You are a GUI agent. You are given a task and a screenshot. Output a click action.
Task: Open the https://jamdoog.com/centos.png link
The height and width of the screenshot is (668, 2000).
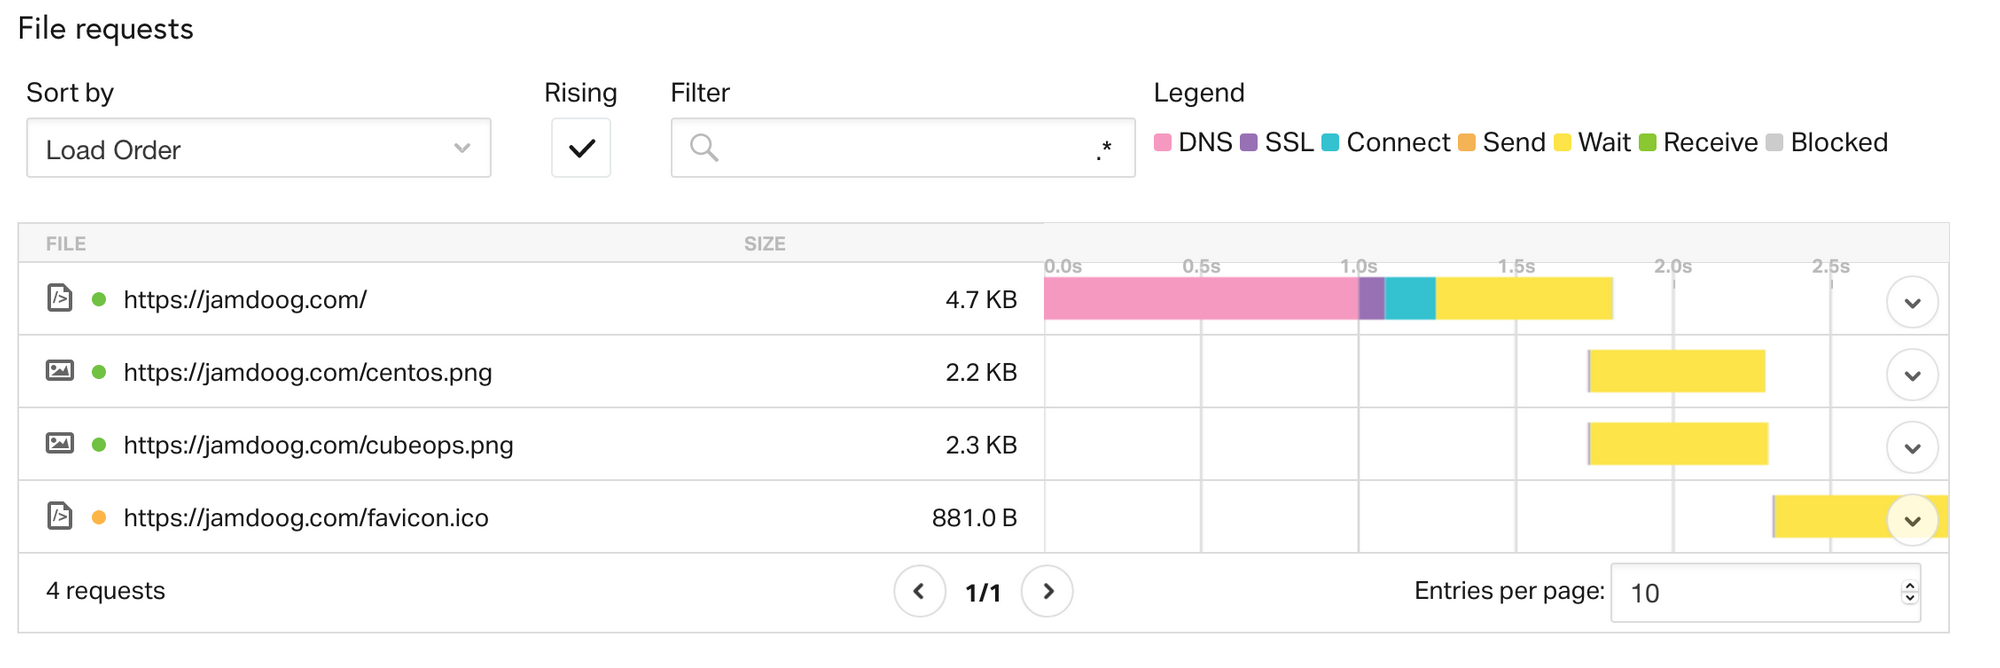tap(308, 372)
